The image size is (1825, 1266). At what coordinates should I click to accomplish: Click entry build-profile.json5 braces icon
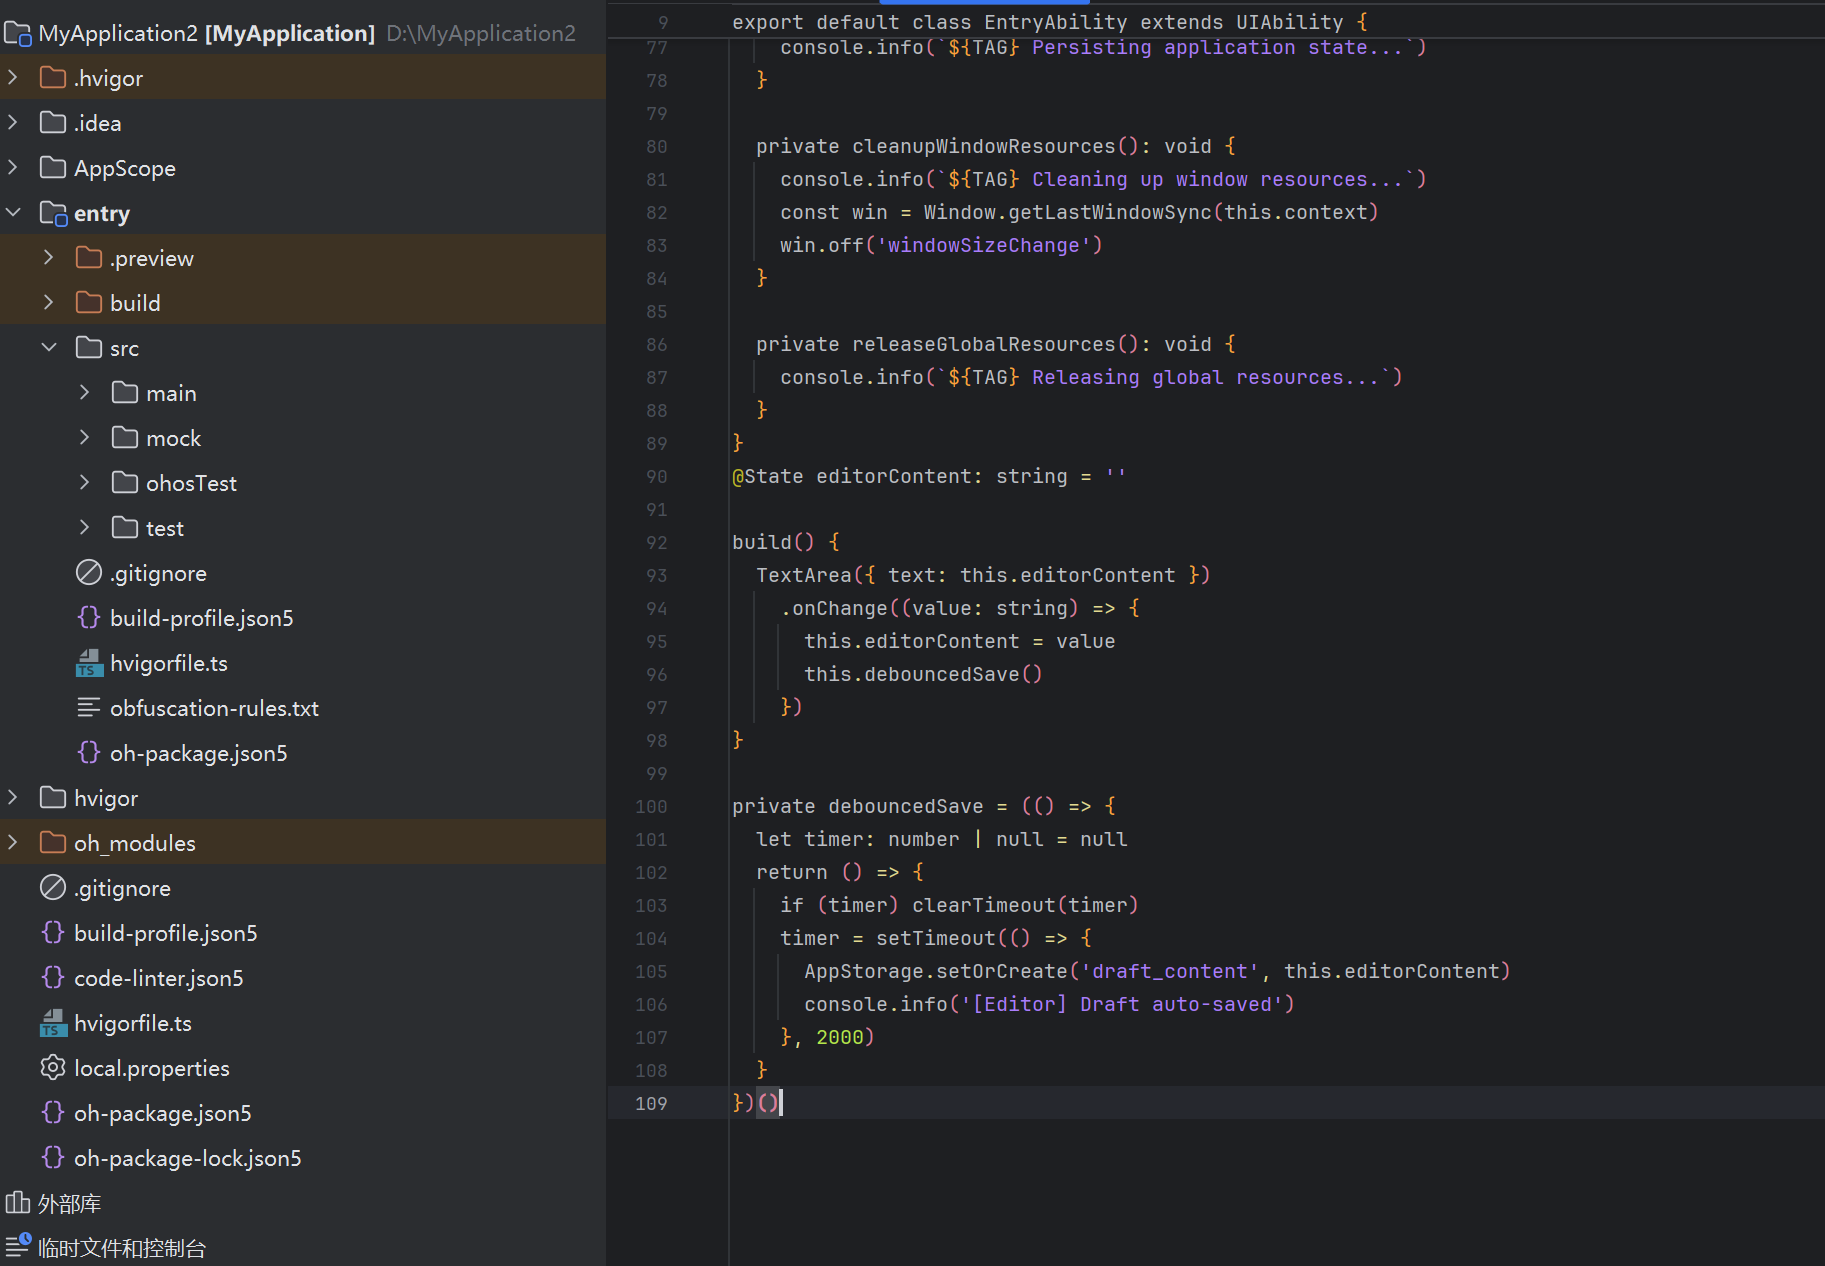pos(89,617)
